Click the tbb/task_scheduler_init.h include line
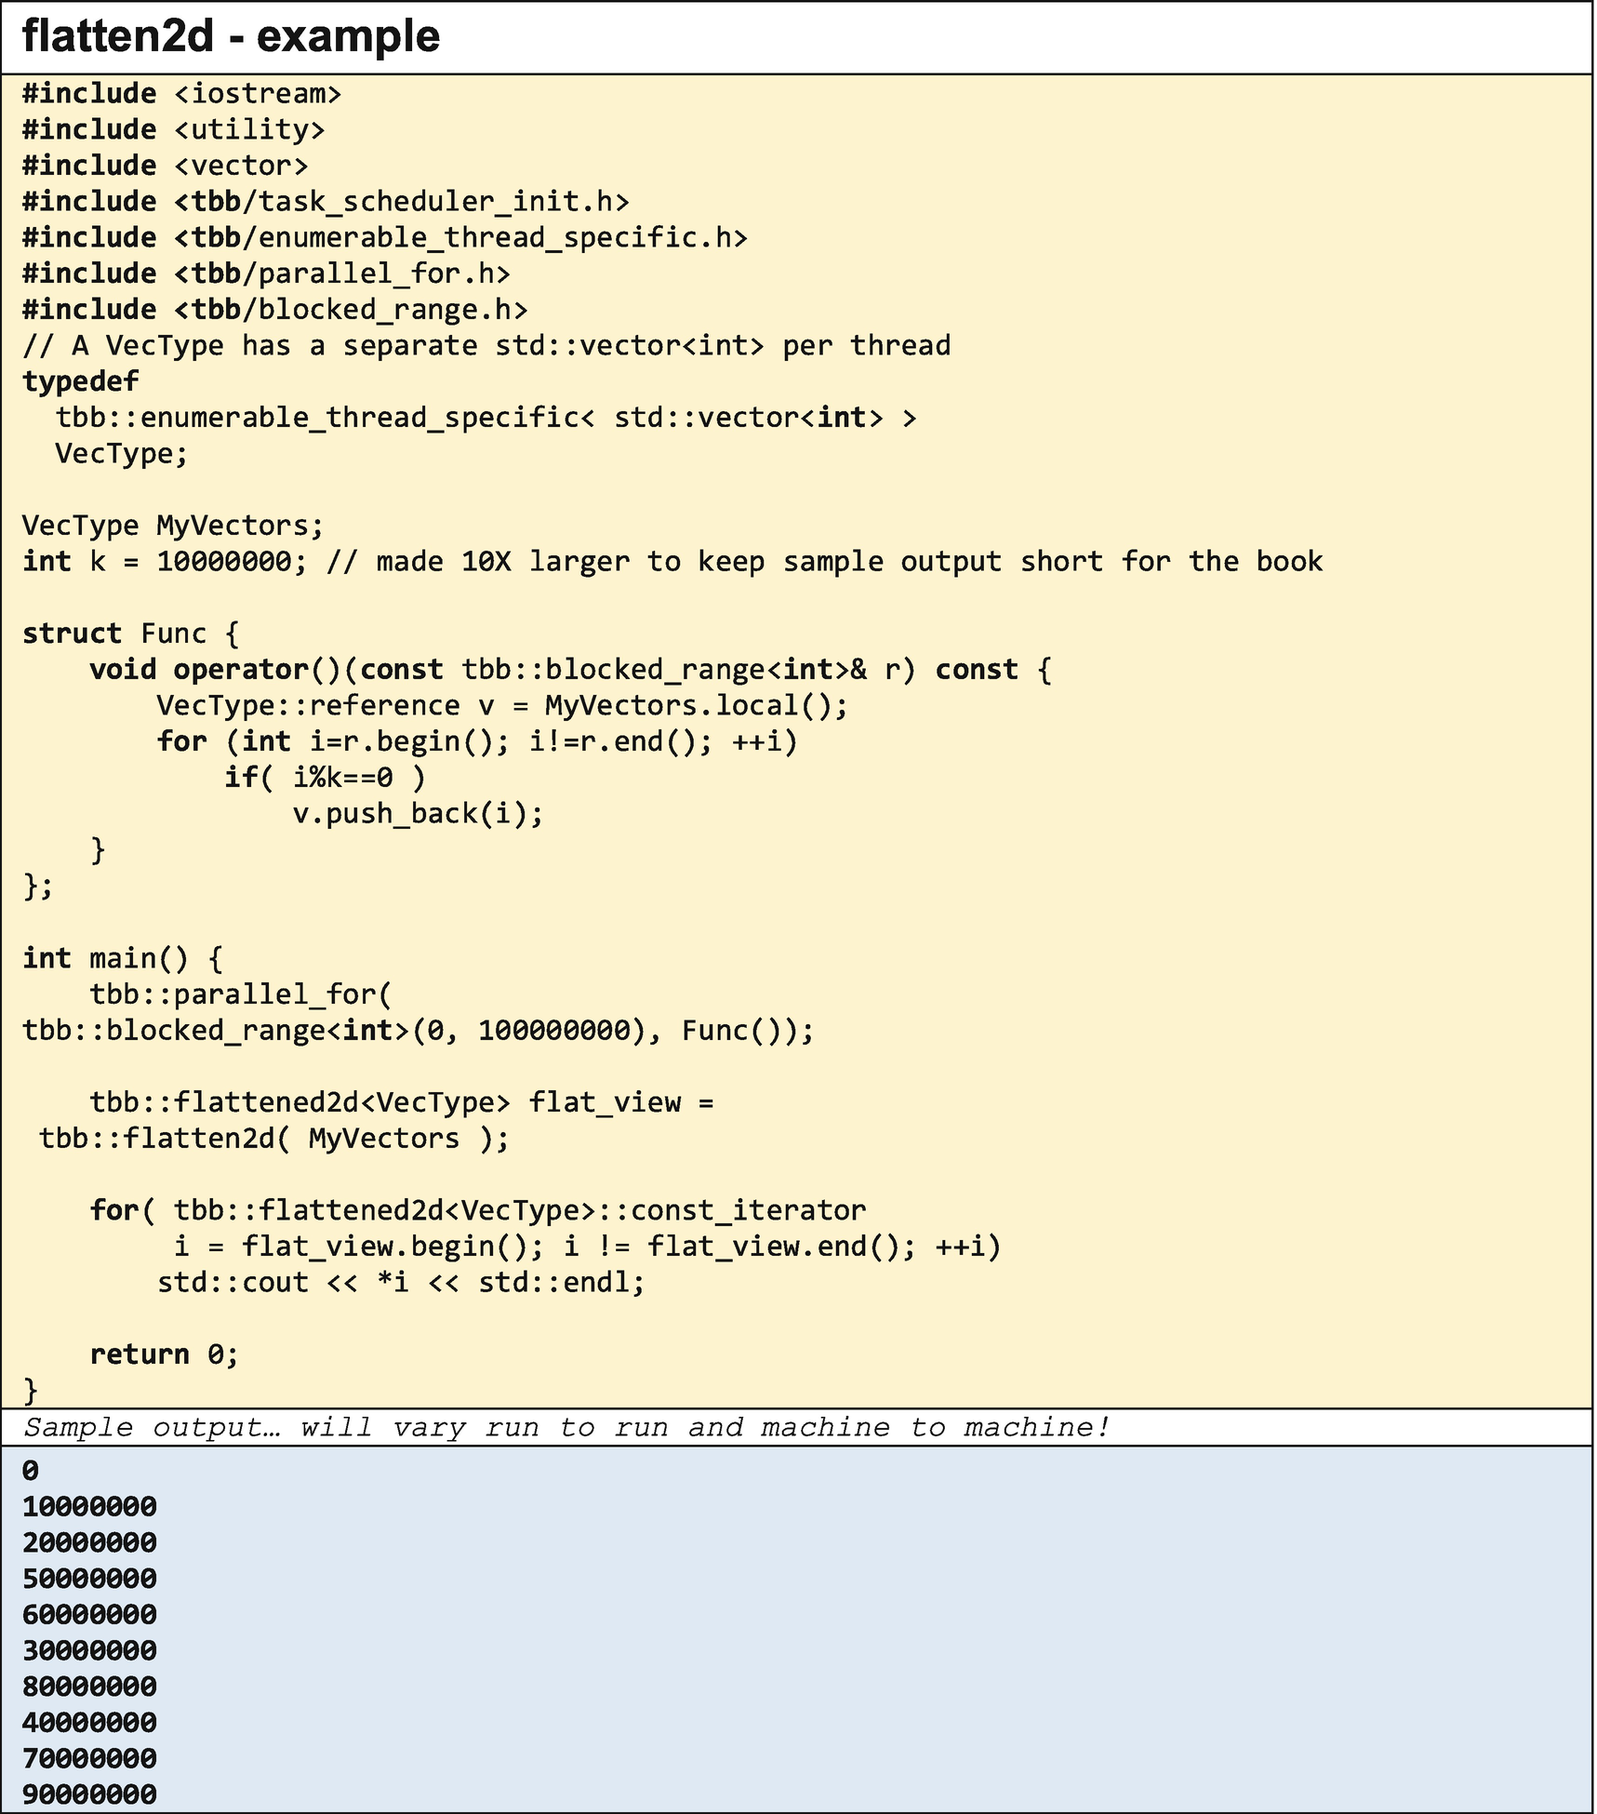This screenshot has height=1814, width=1597. [x=326, y=202]
